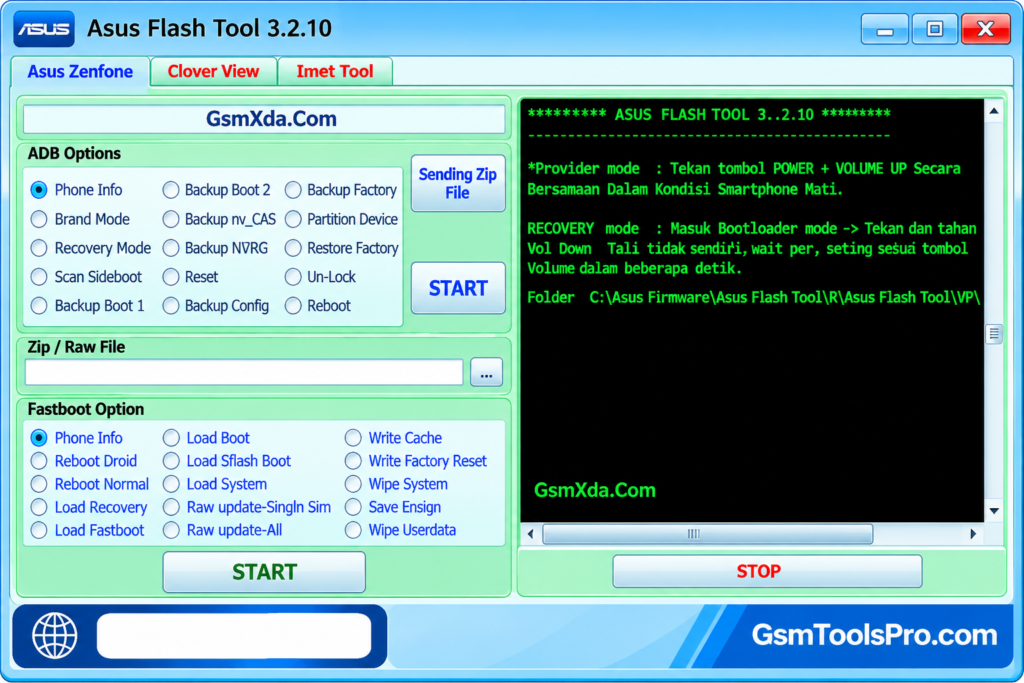
Task: Click Sending Zip File button
Action: click(x=458, y=183)
